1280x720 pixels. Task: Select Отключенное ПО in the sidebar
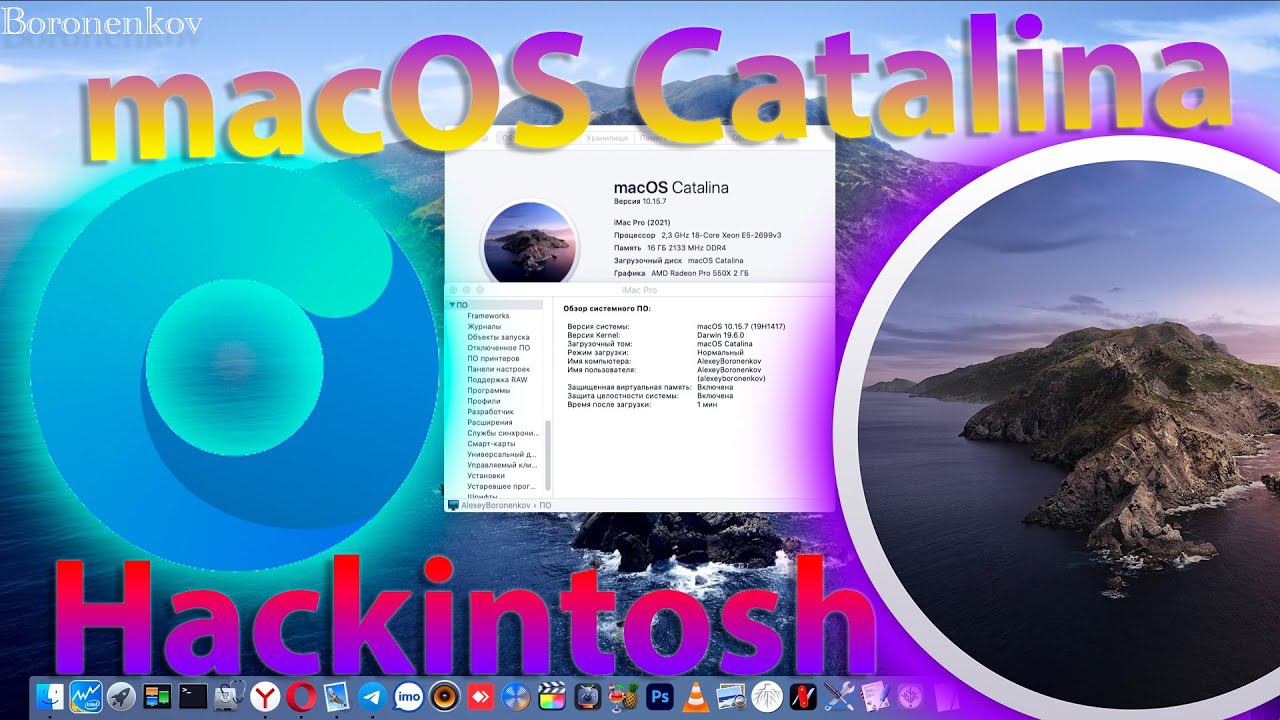(x=498, y=348)
